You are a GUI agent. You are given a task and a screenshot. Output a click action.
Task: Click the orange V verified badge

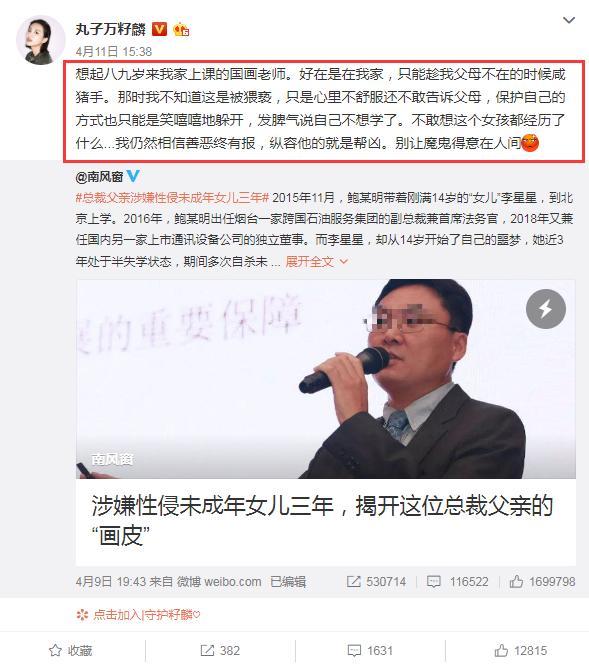tap(160, 29)
